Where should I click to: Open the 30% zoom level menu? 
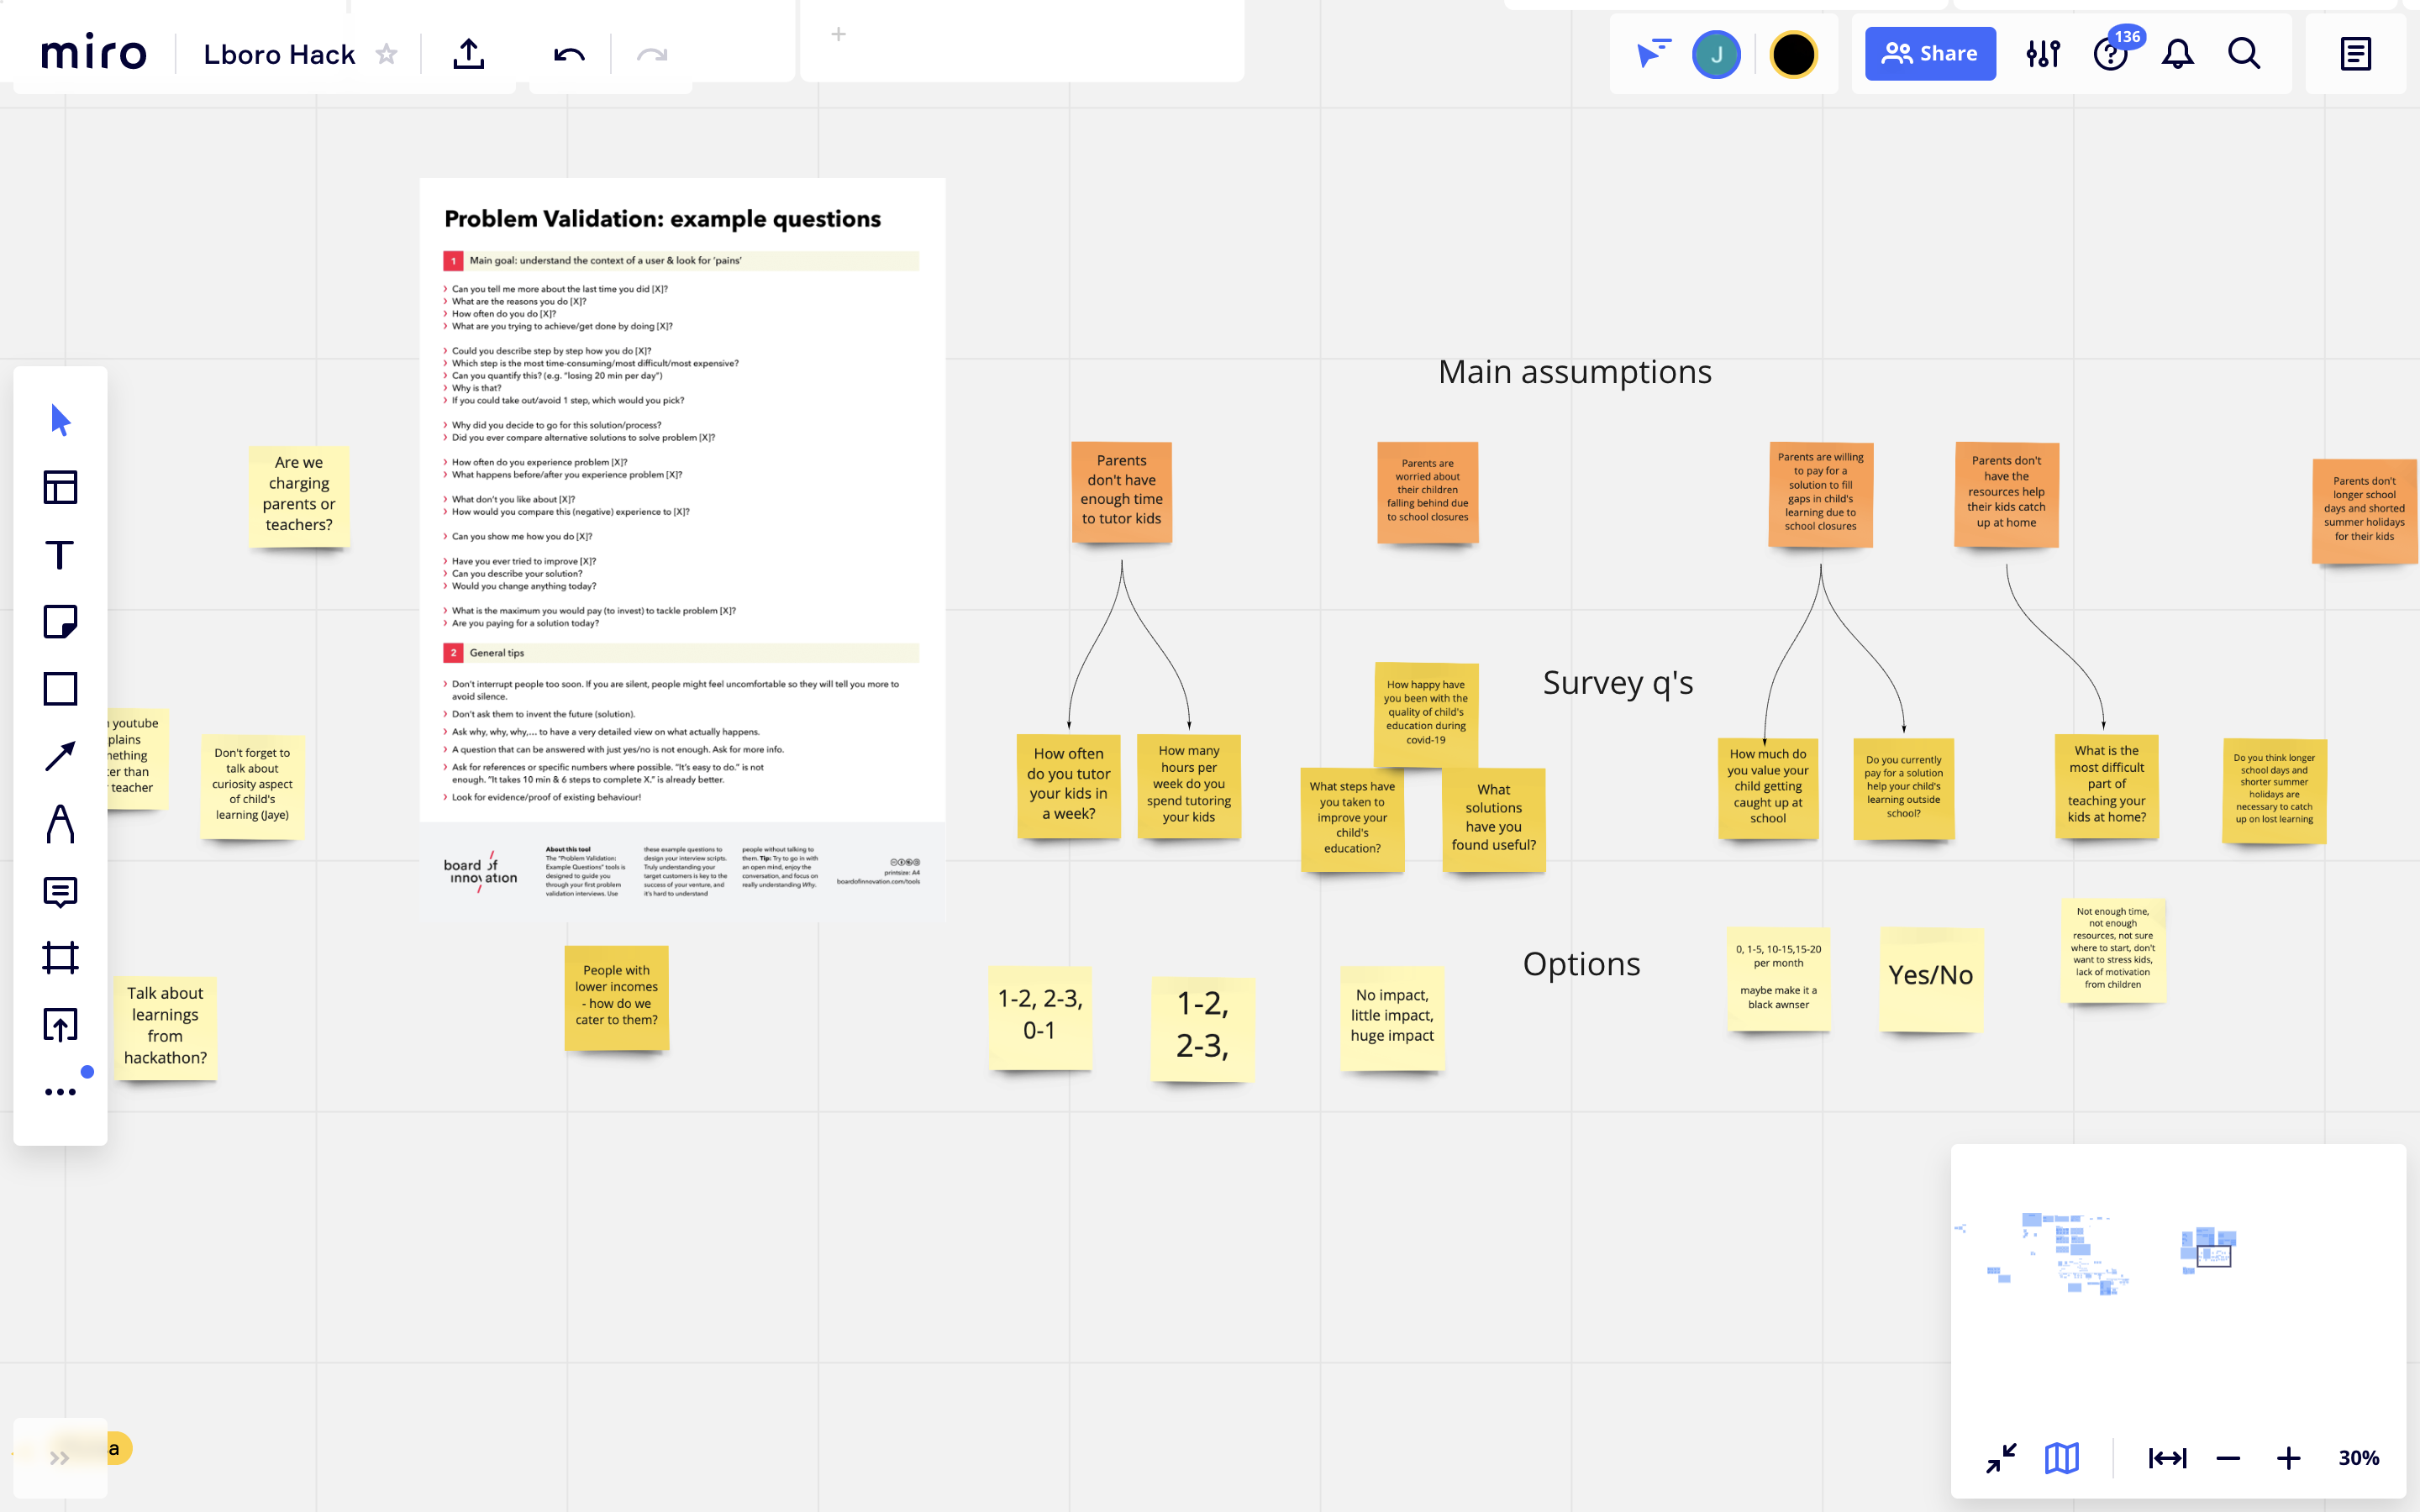click(x=2358, y=1458)
